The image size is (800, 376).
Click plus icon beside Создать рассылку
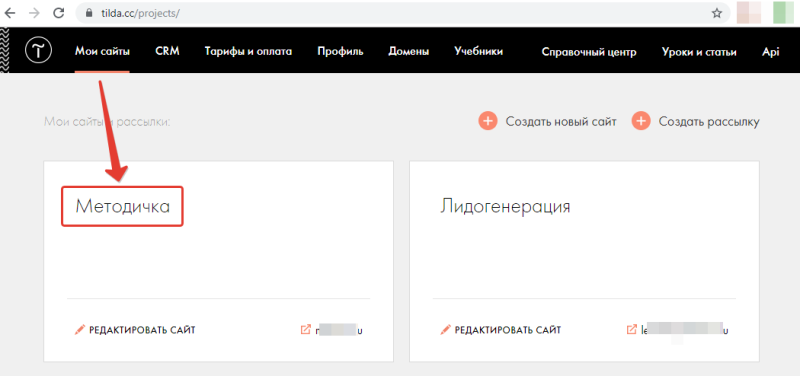(x=641, y=121)
